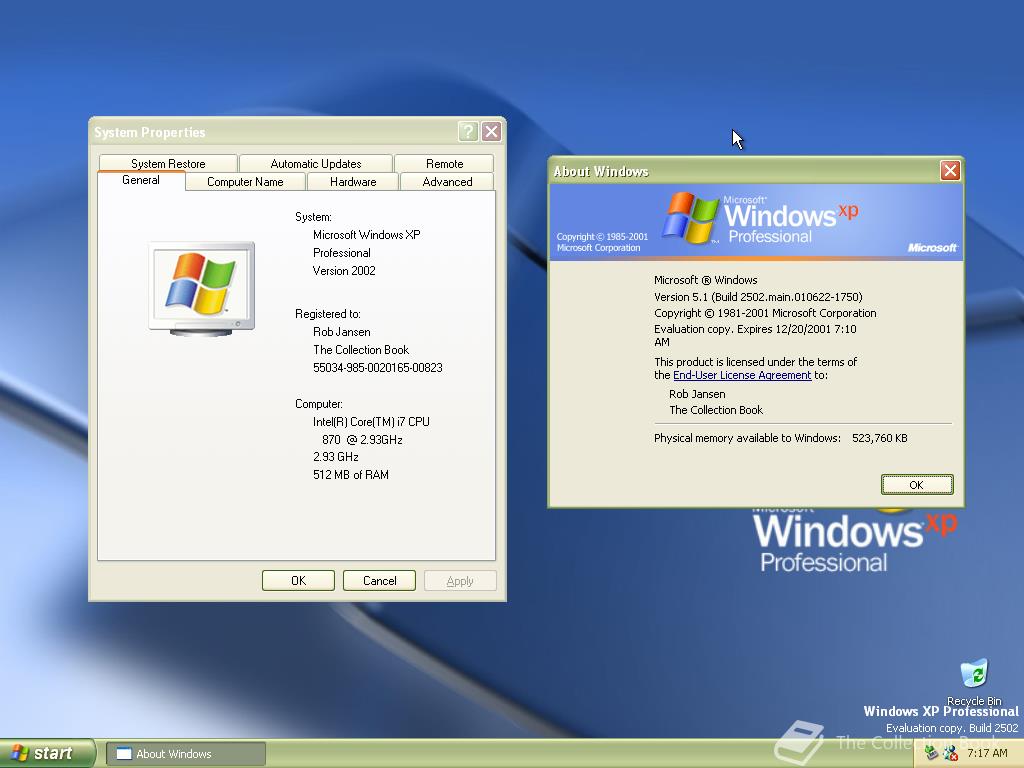Open the Computer Name tab

(x=245, y=182)
